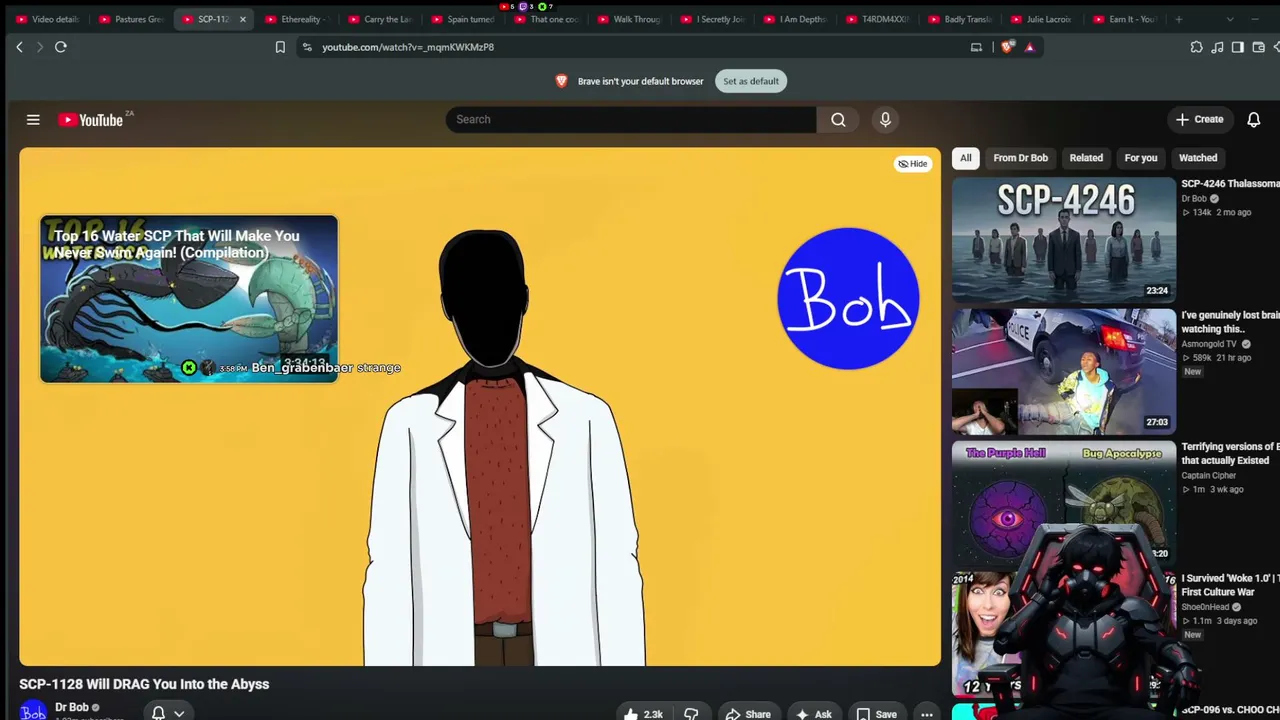Open the media control music note icon
Viewport: 1280px width, 720px height.
pos(1217,47)
